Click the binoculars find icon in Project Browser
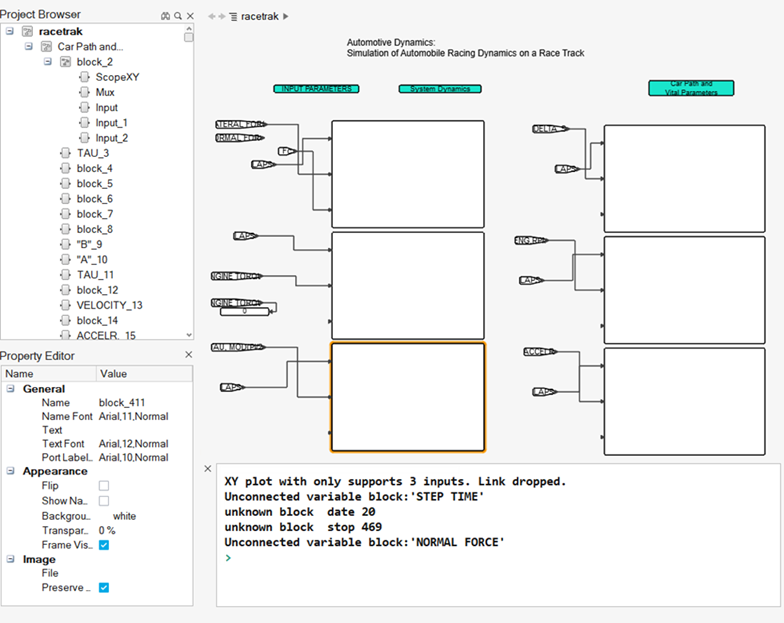Viewport: 784px width, 623px height. point(165,16)
